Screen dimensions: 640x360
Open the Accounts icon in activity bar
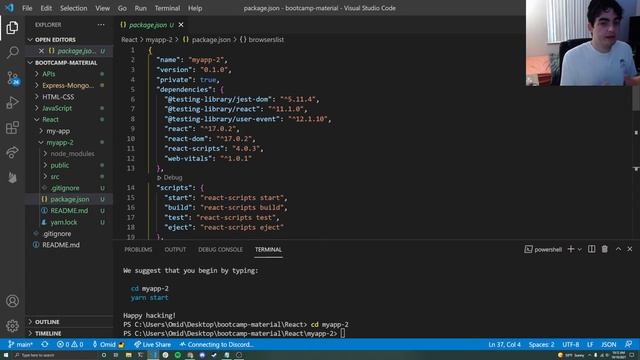(12, 301)
